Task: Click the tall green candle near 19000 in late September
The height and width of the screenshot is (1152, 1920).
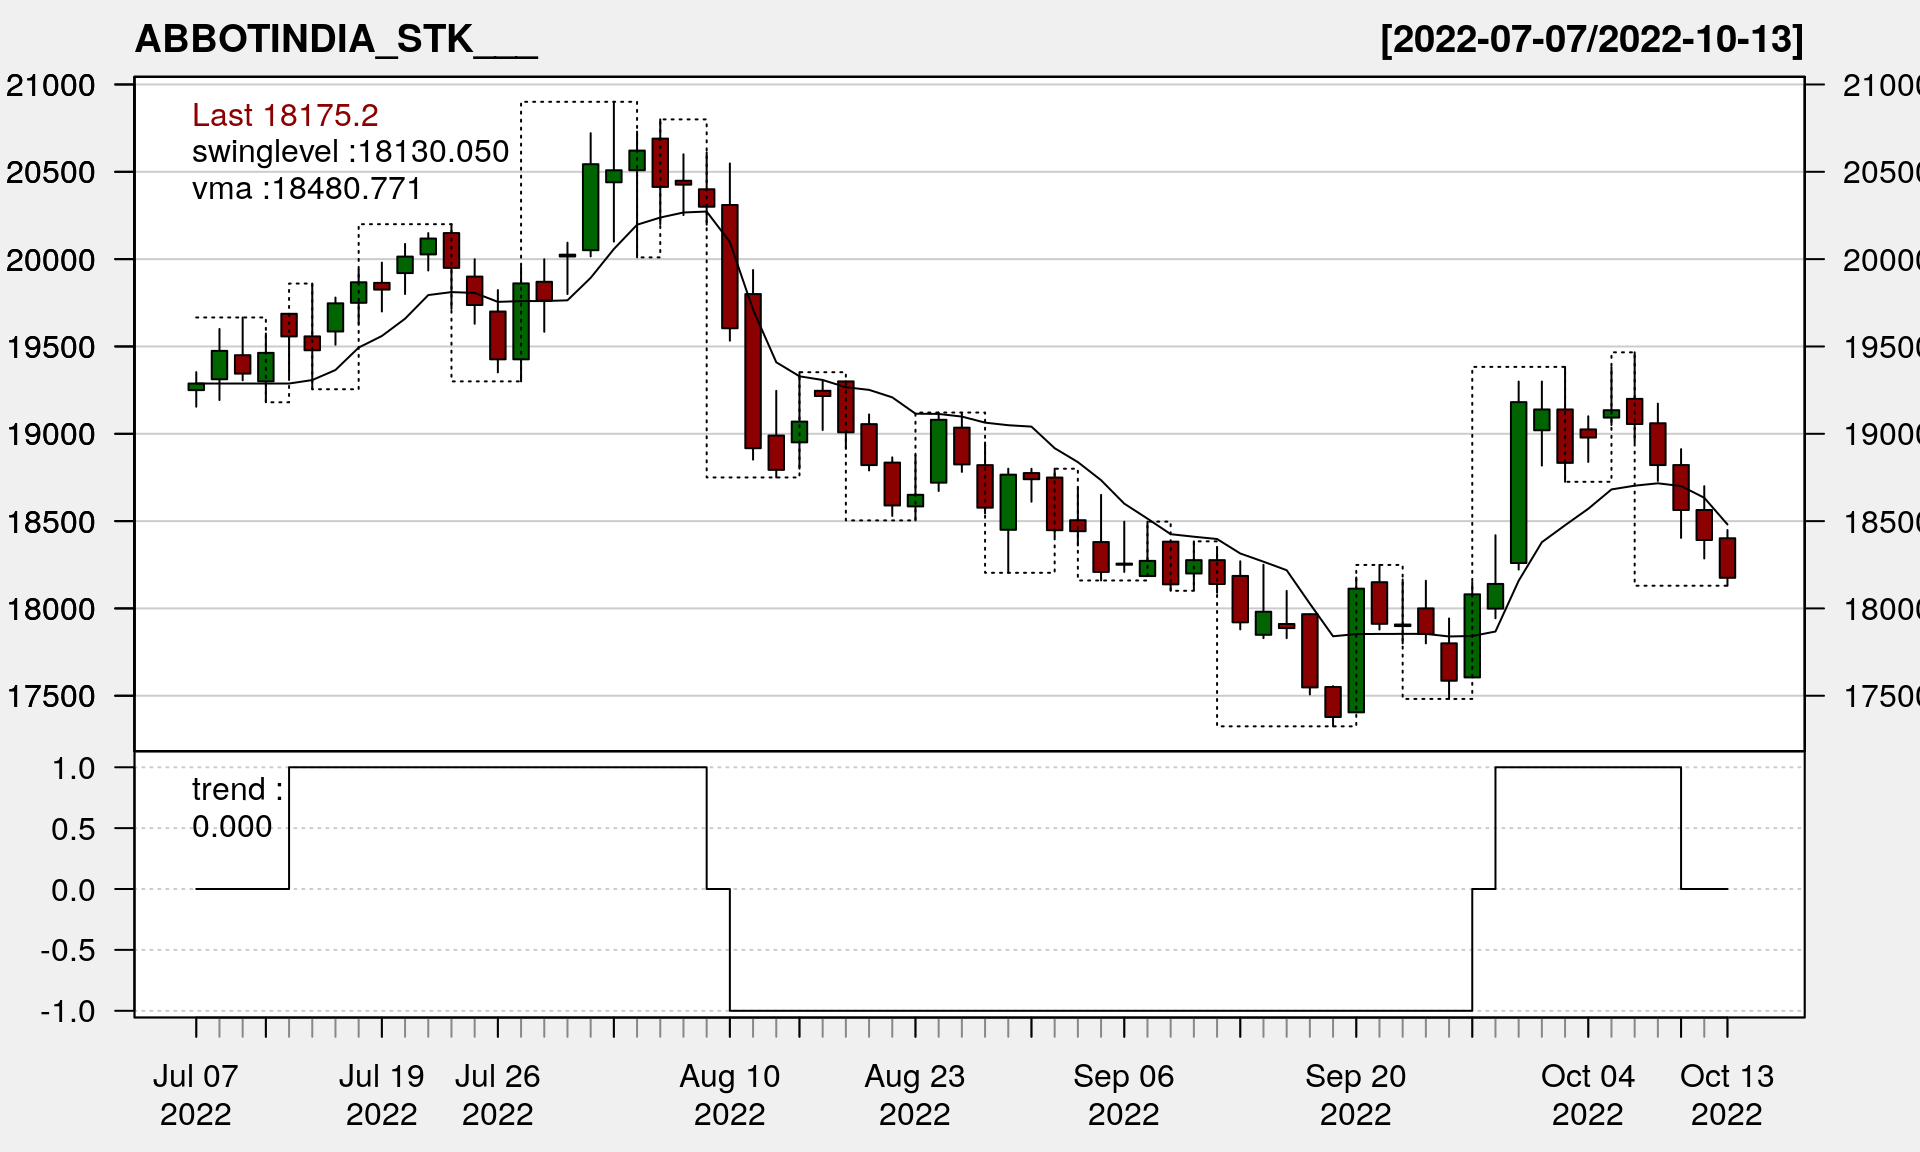Action: point(1518,482)
